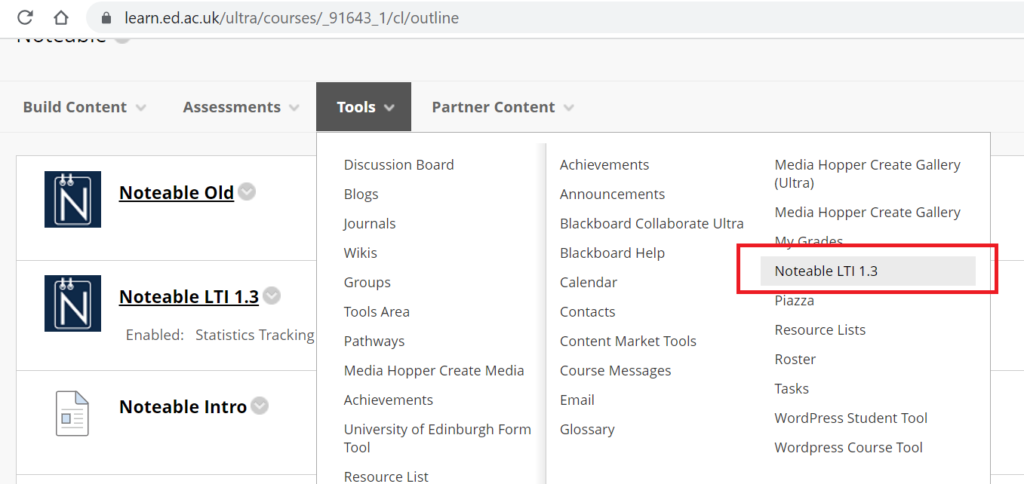
Task: Select Content Market Tools
Action: [x=628, y=341]
